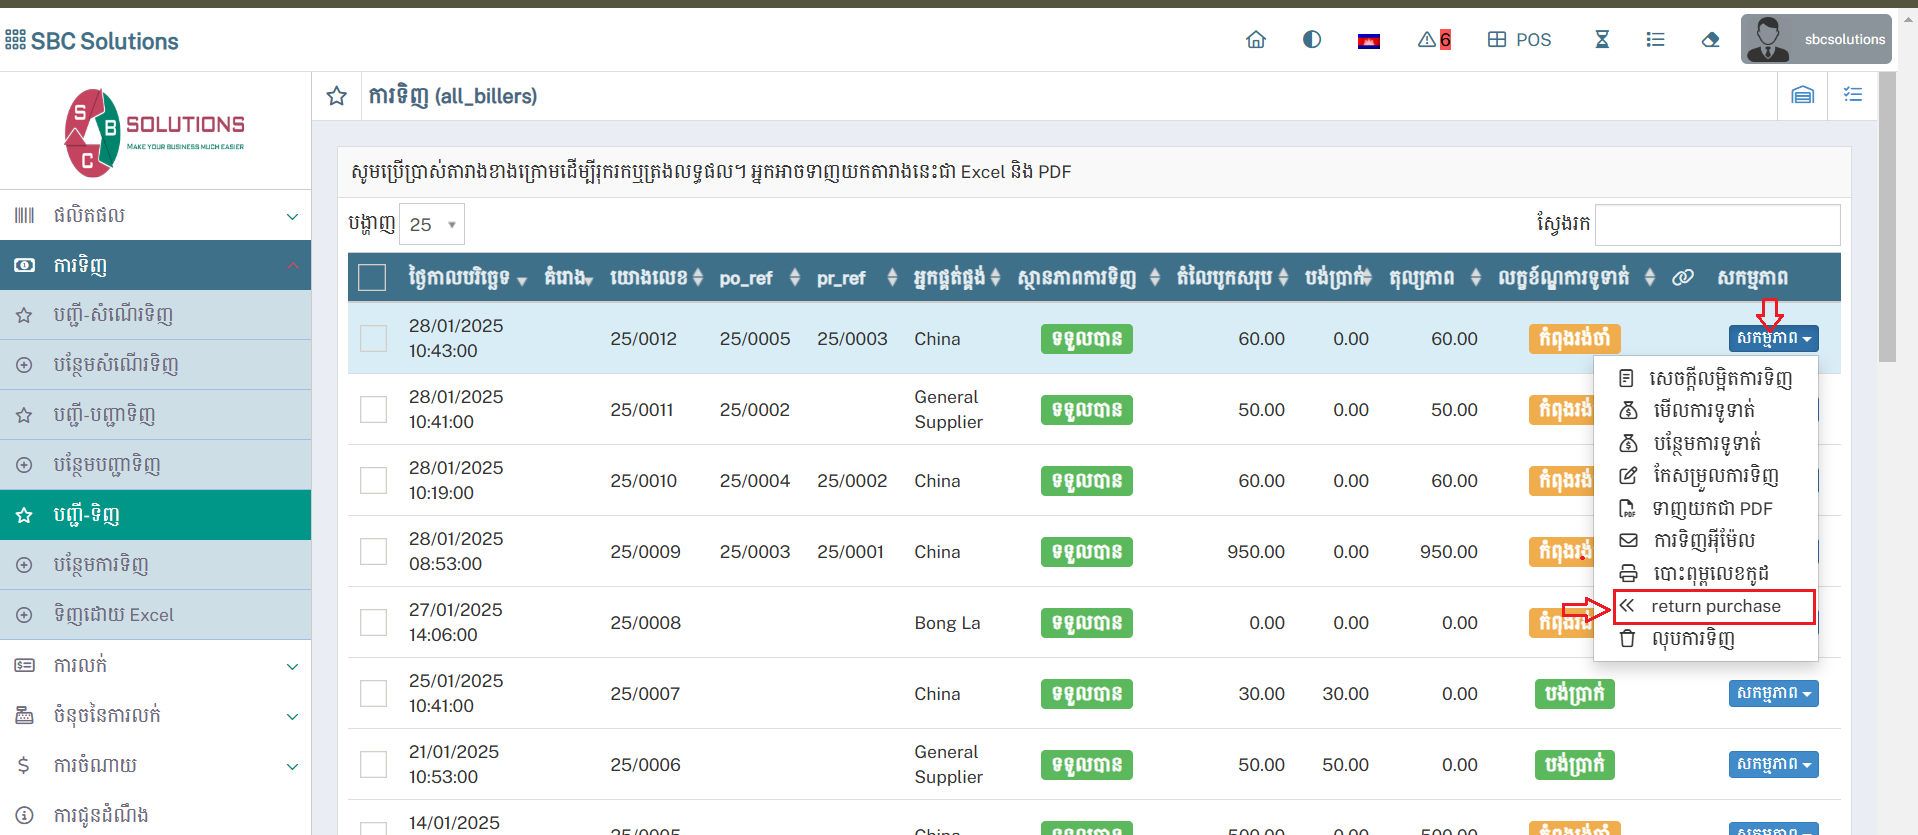Image resolution: width=1918 pixels, height=835 pixels.
Task: Open the action dropdown for purchase 25/0007
Action: coord(1773,693)
